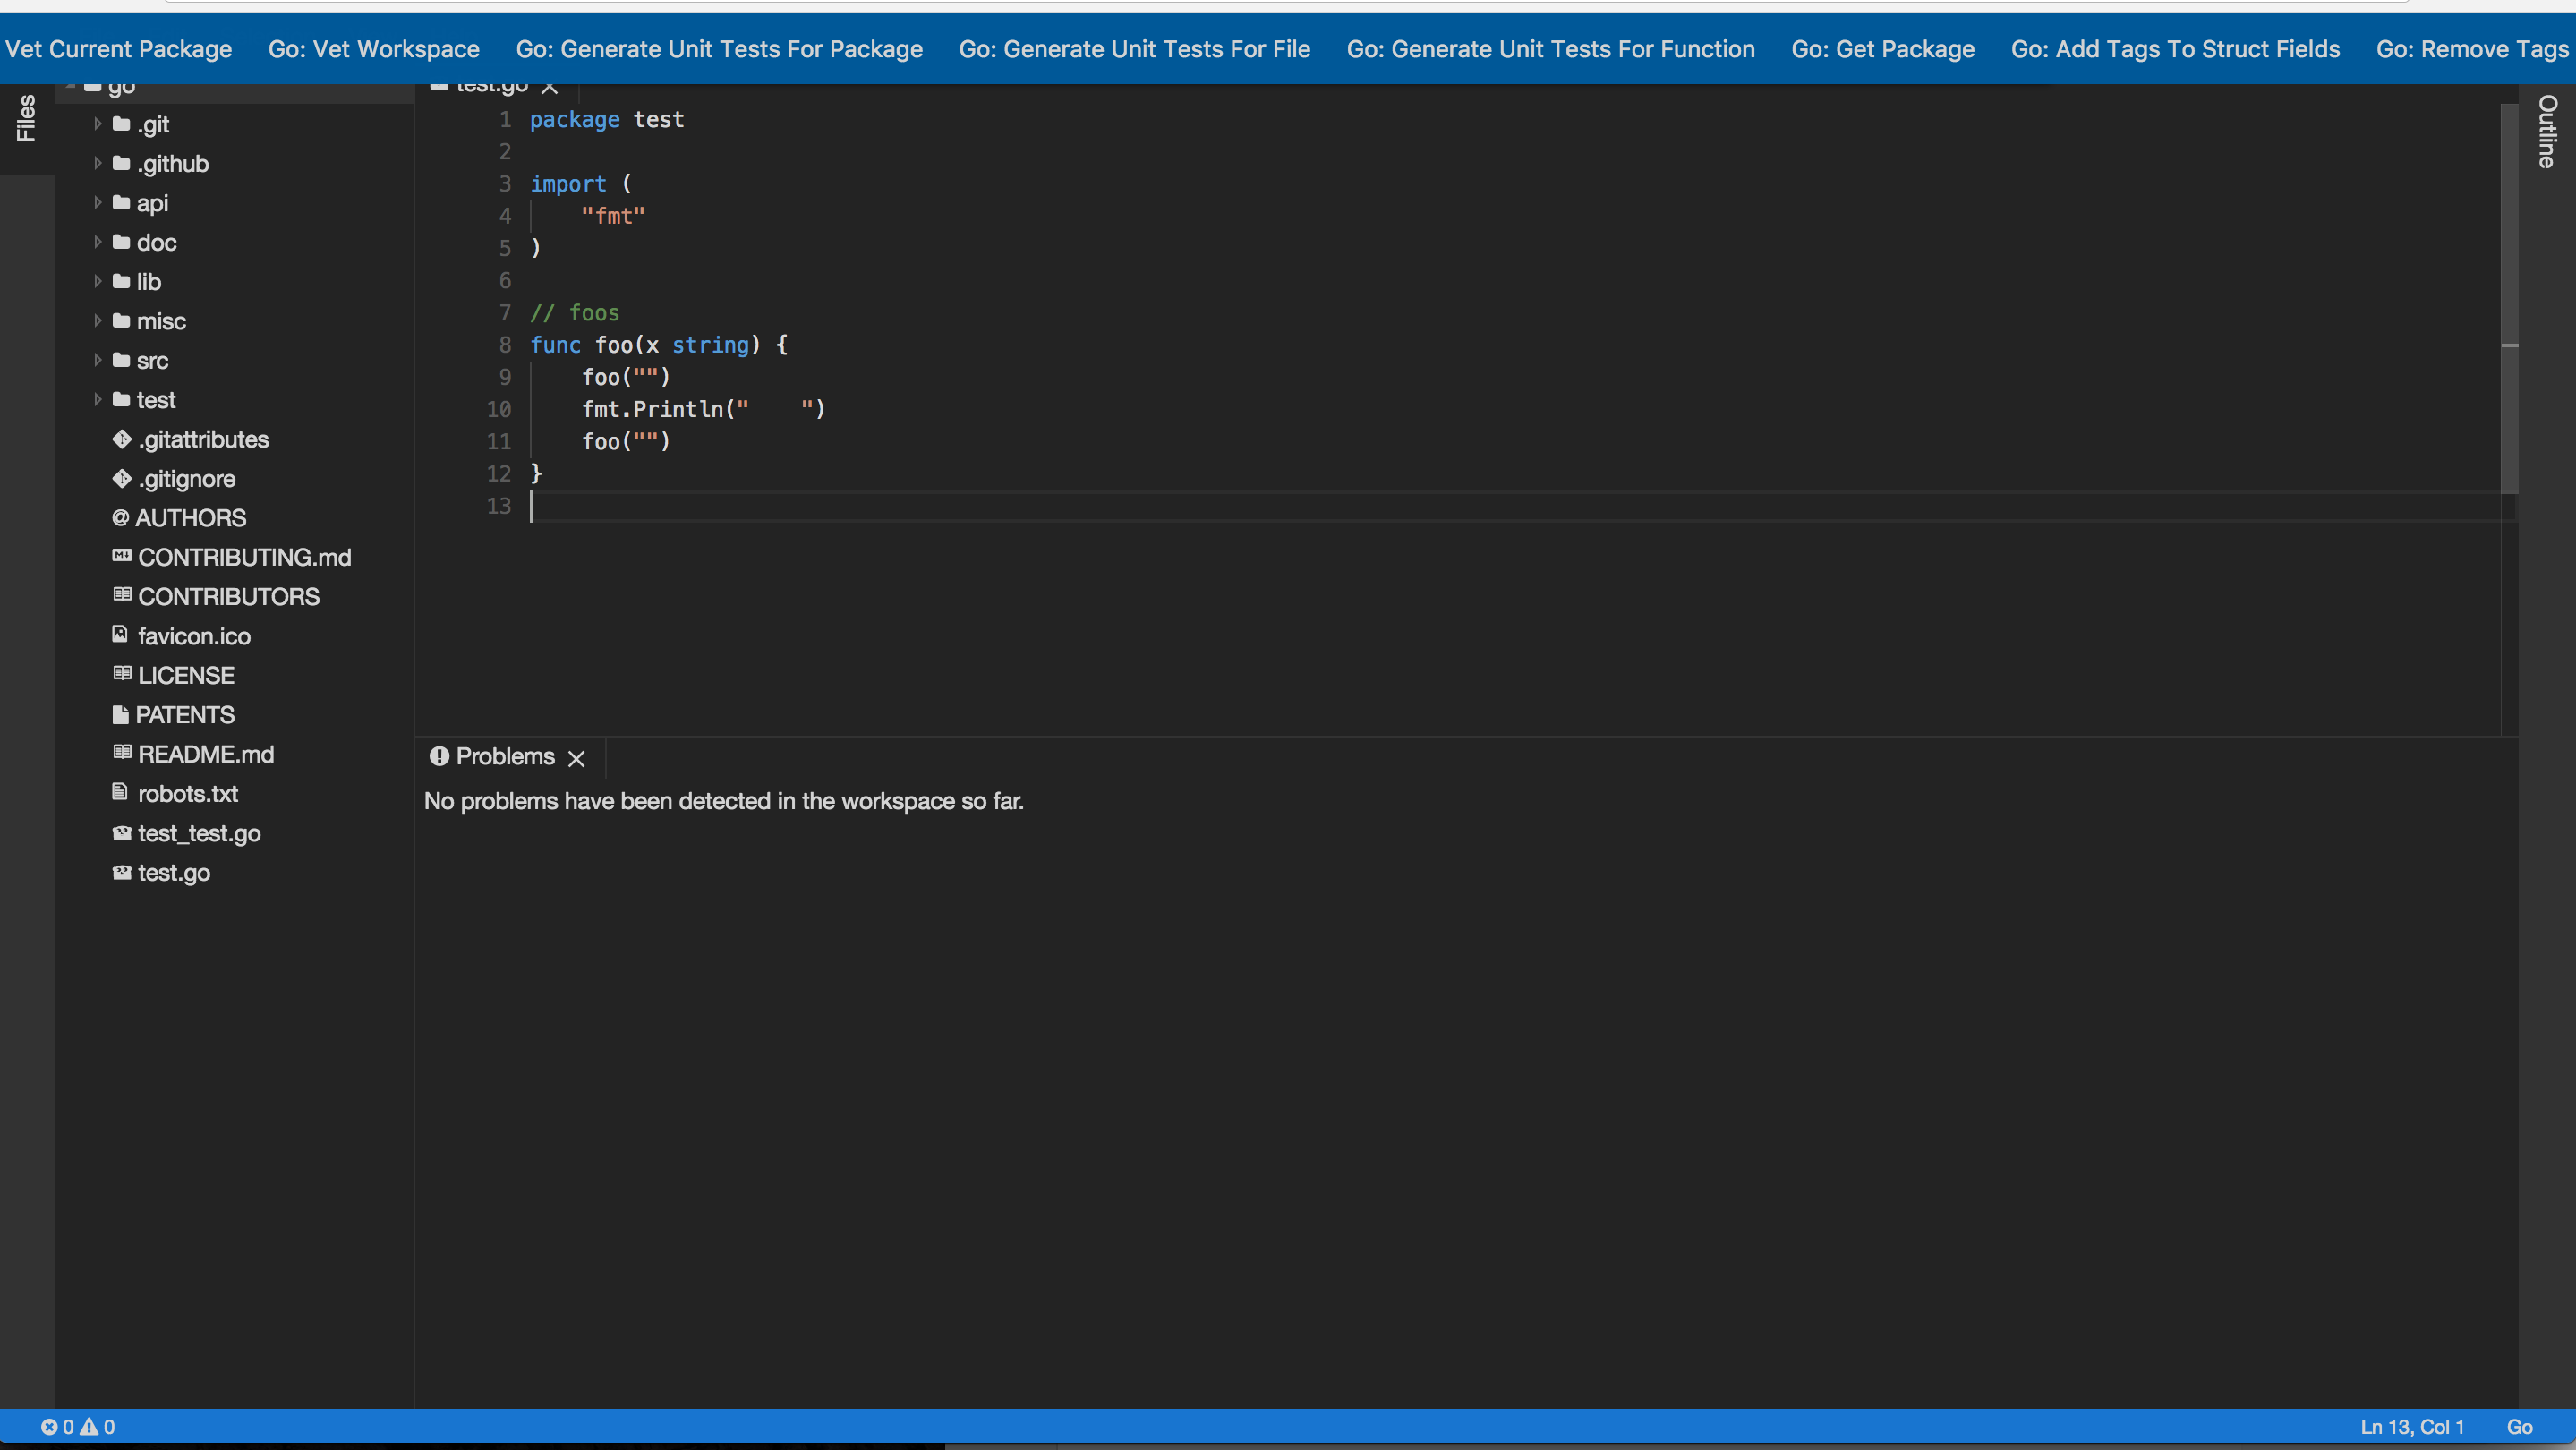Expand the doc folder arrow
Screen dimensions: 2576x1450
click(97, 242)
